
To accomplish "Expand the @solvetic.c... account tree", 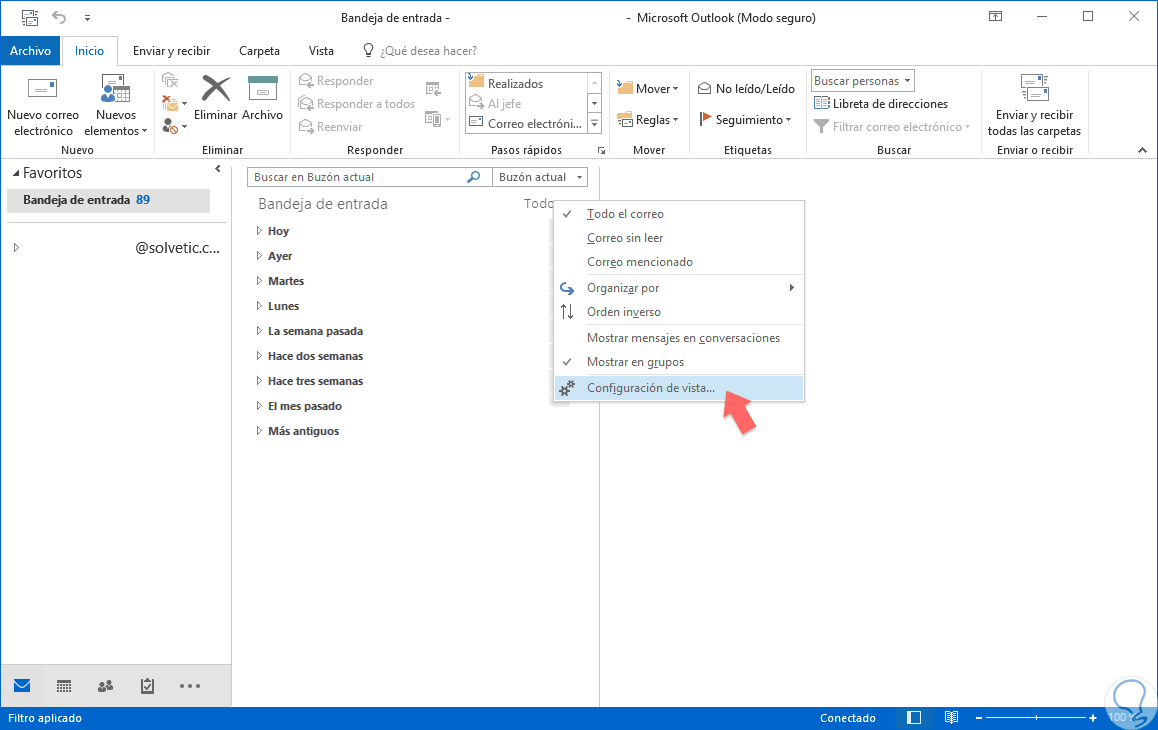I will coord(16,248).
